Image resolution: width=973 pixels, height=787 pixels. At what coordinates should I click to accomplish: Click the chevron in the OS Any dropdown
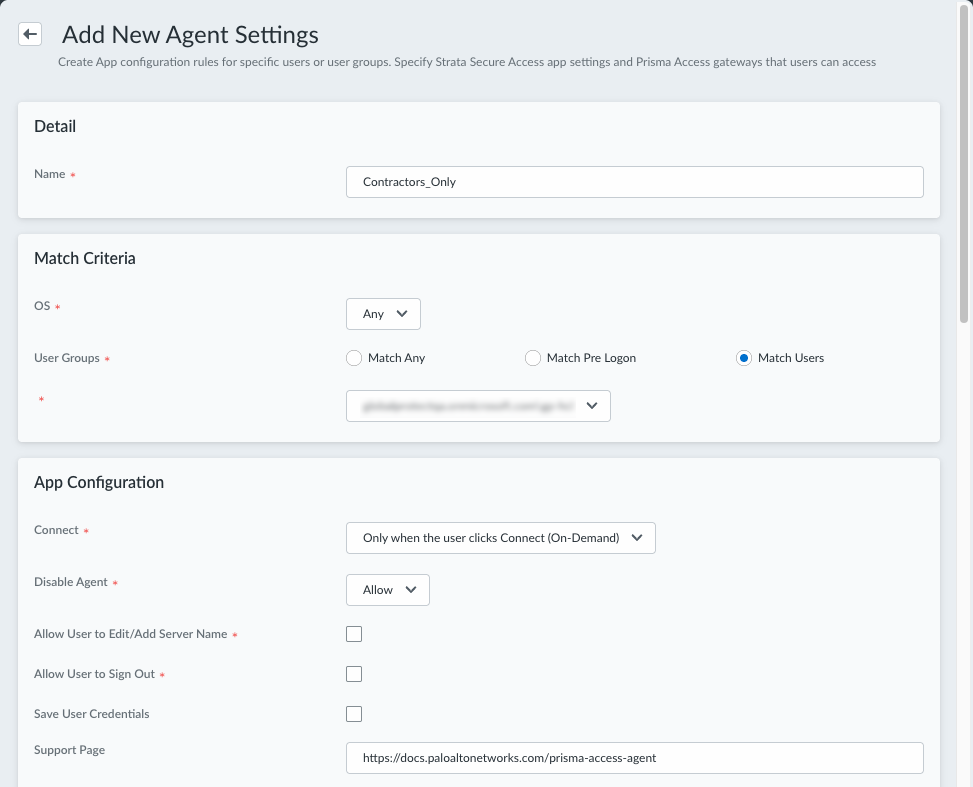click(x=402, y=313)
